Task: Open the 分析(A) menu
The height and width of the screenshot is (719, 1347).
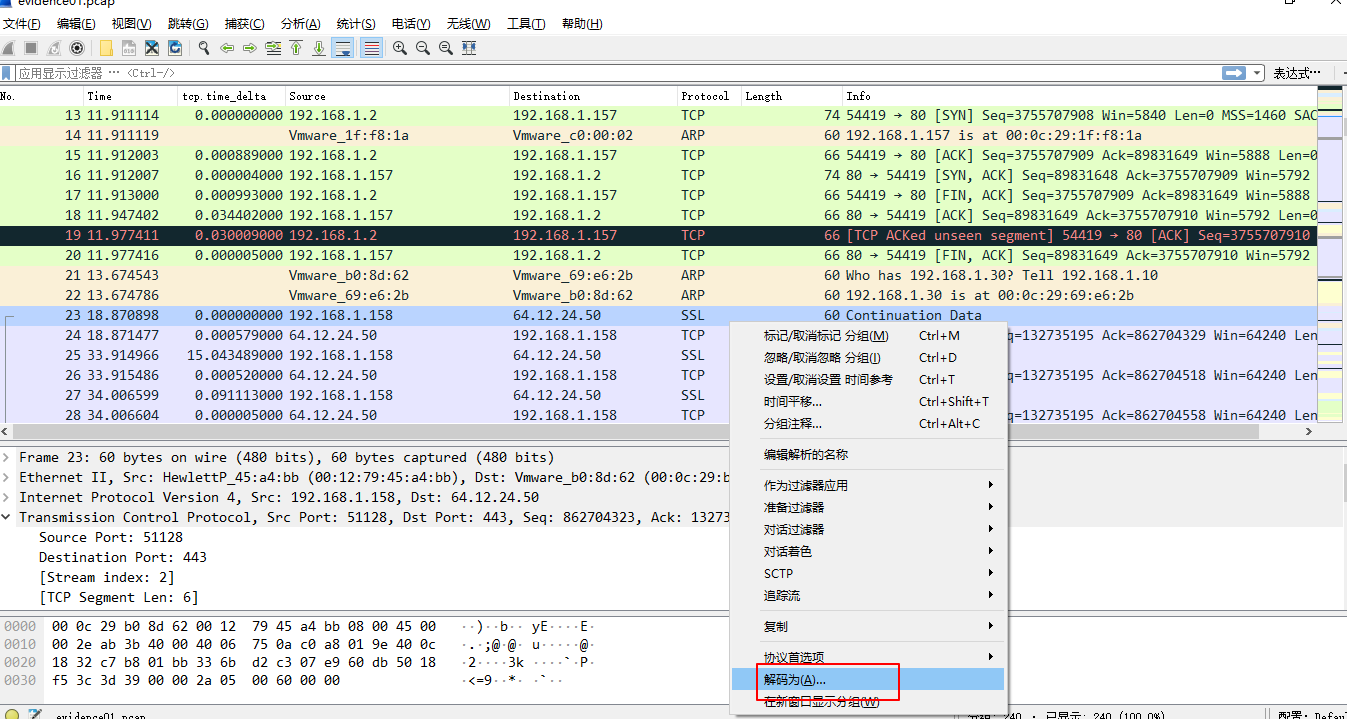Action: pos(301,24)
